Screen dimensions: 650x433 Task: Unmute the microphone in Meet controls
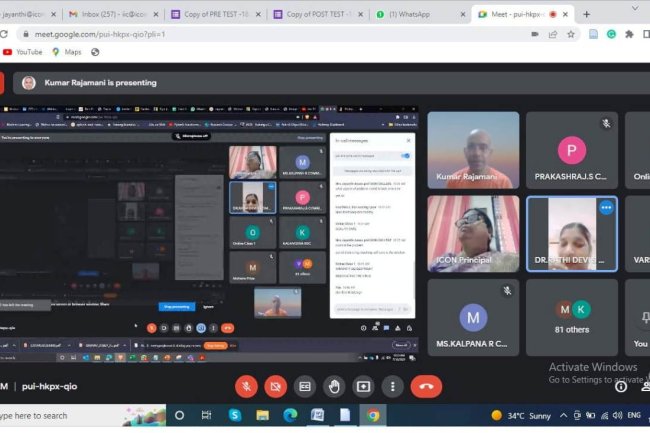(246, 386)
